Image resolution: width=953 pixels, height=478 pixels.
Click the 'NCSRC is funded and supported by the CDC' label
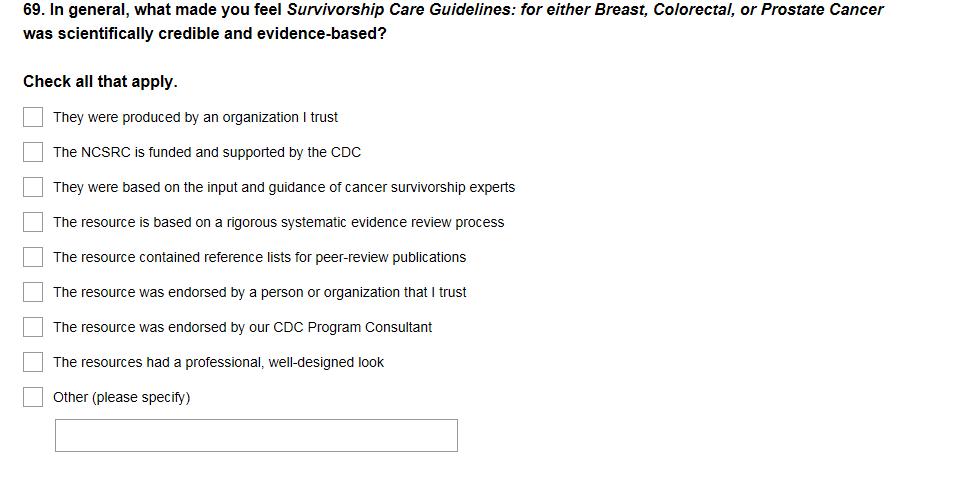[207, 153]
